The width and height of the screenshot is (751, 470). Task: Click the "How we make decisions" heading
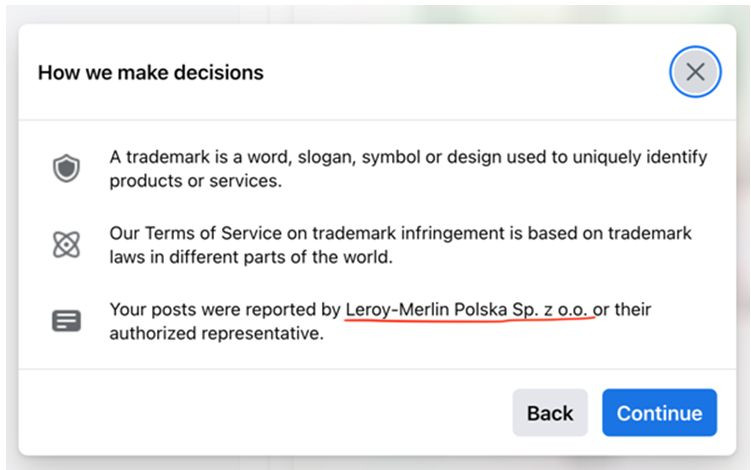point(151,73)
